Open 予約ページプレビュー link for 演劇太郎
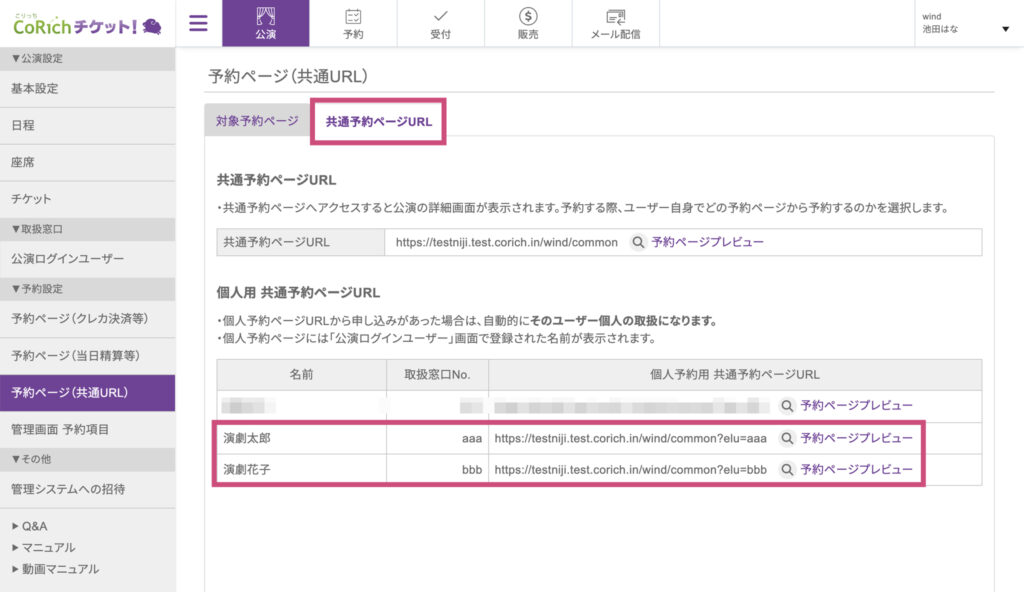Screen dimensions: 1024x592 856,438
